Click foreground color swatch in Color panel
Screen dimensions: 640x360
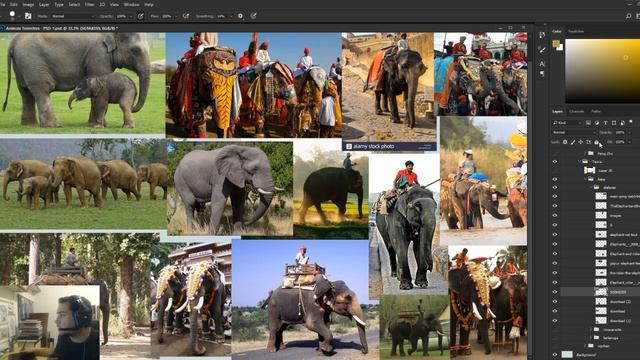pyautogui.click(x=556, y=43)
